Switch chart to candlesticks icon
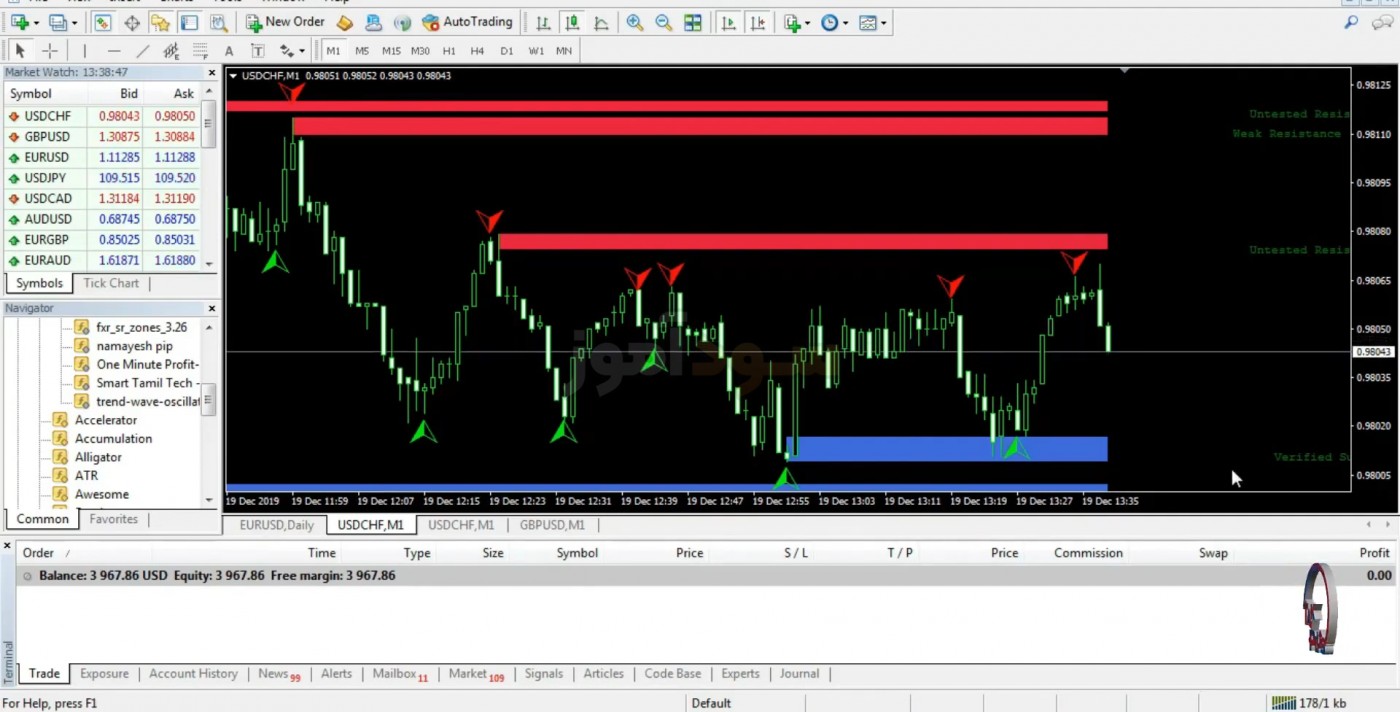Image resolution: width=1400 pixels, height=712 pixels. point(572,22)
